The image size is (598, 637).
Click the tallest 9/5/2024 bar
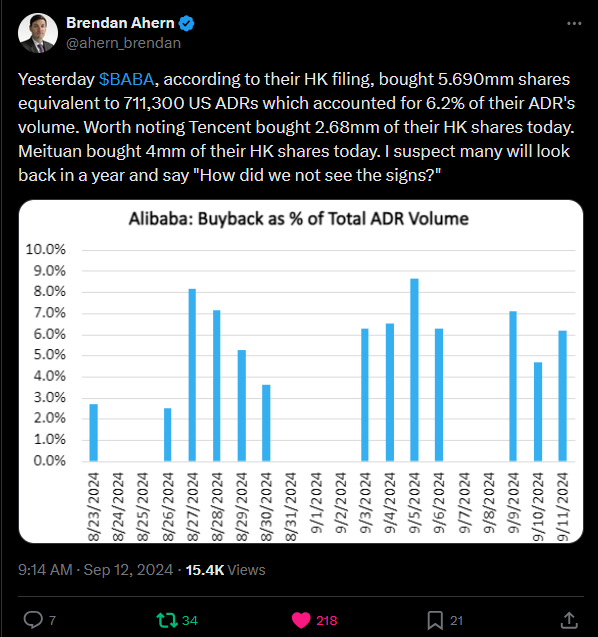coord(414,370)
